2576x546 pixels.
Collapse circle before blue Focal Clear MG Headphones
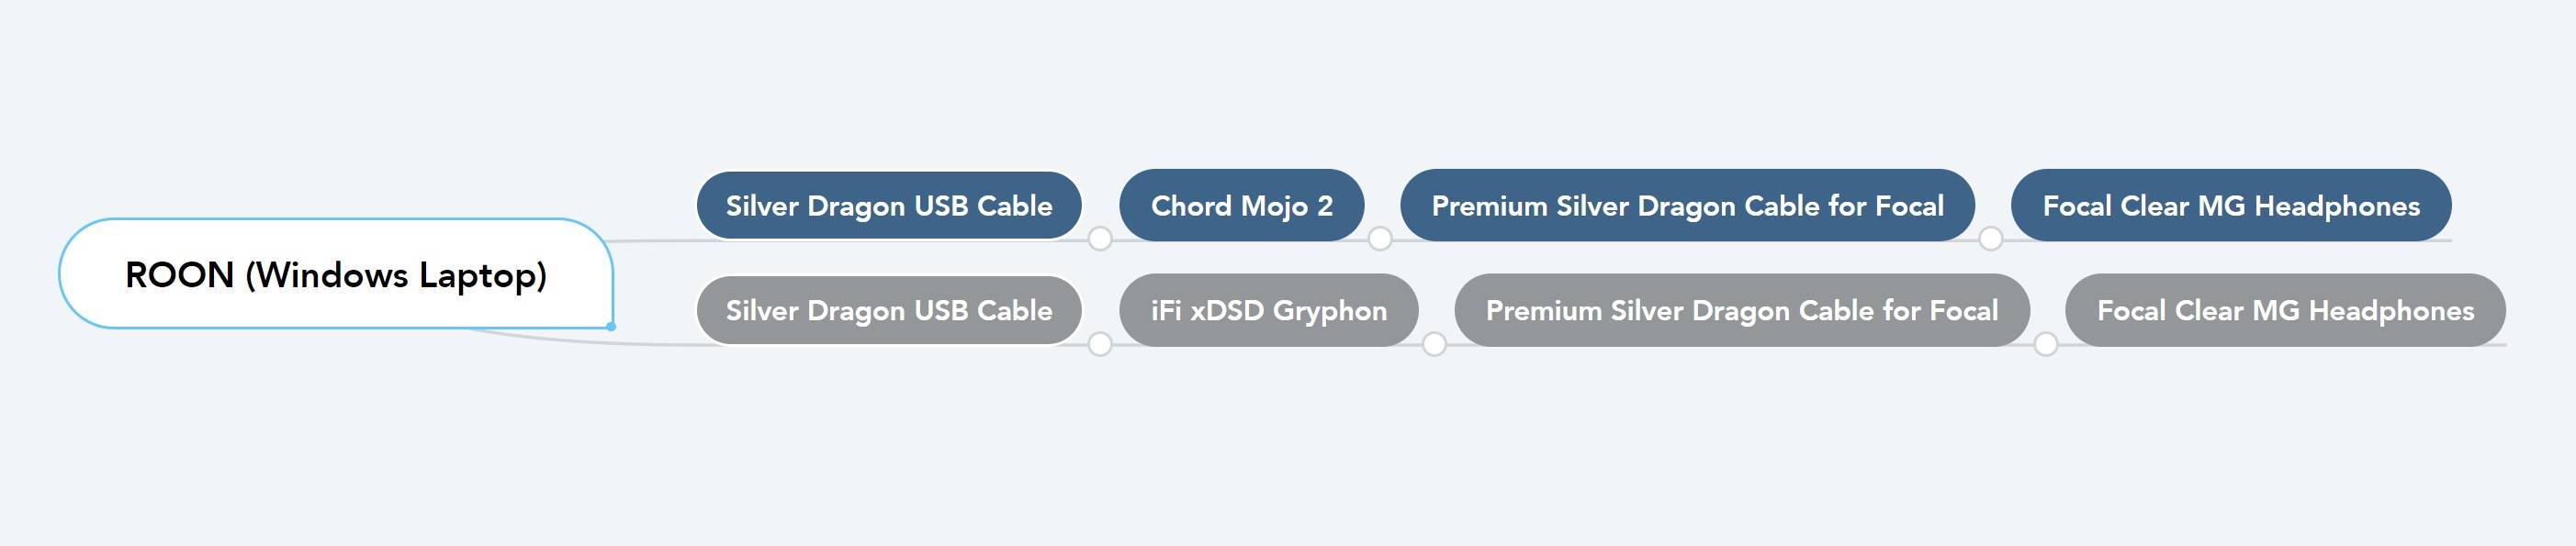tap(1991, 239)
